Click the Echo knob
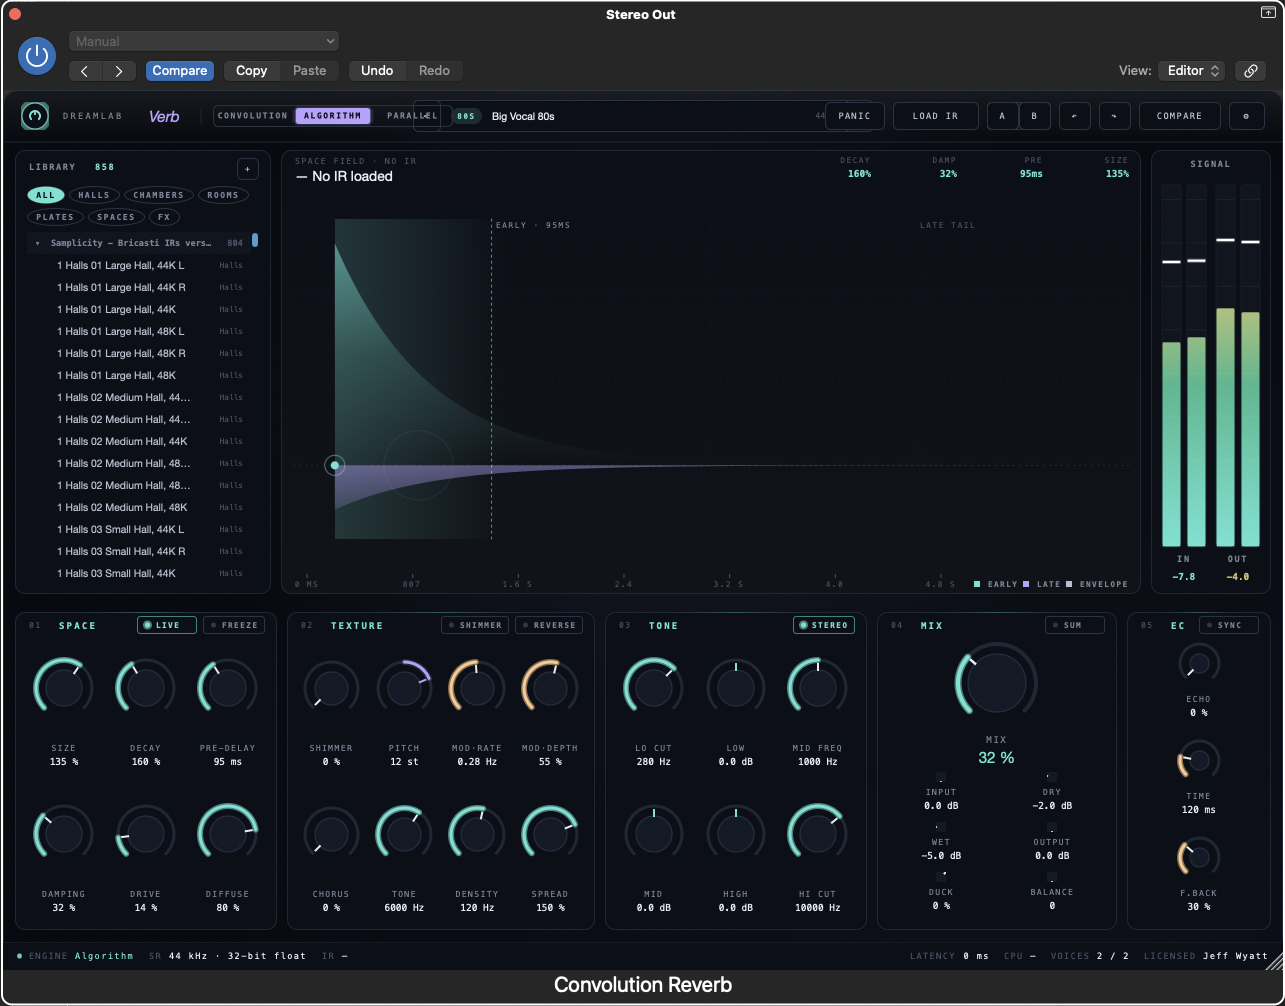Viewport: 1285px width, 1006px height. point(1198,663)
